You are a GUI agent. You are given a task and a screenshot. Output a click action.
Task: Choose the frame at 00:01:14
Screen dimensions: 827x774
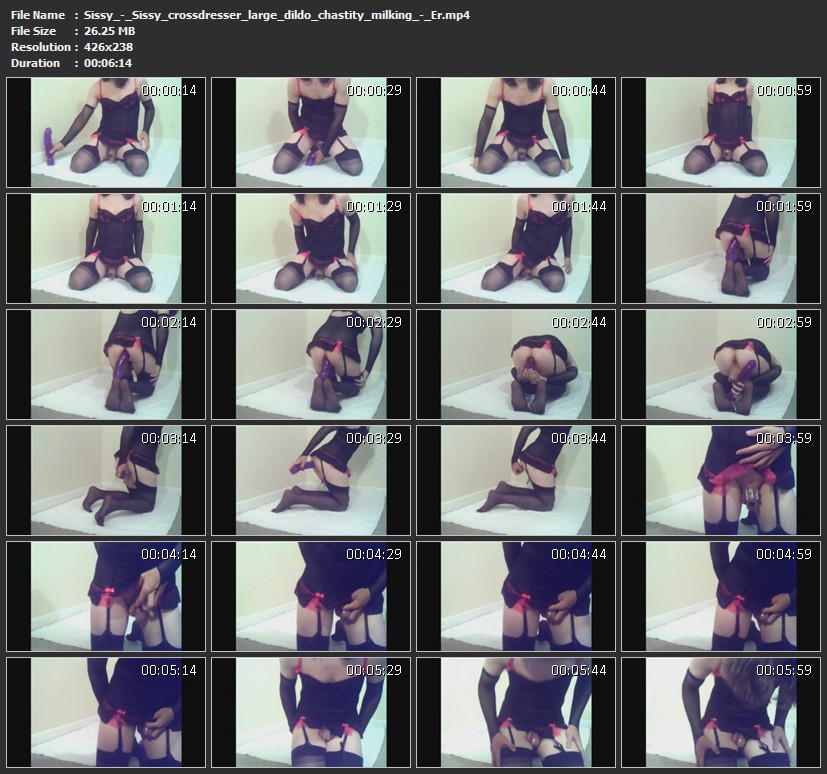pos(106,248)
